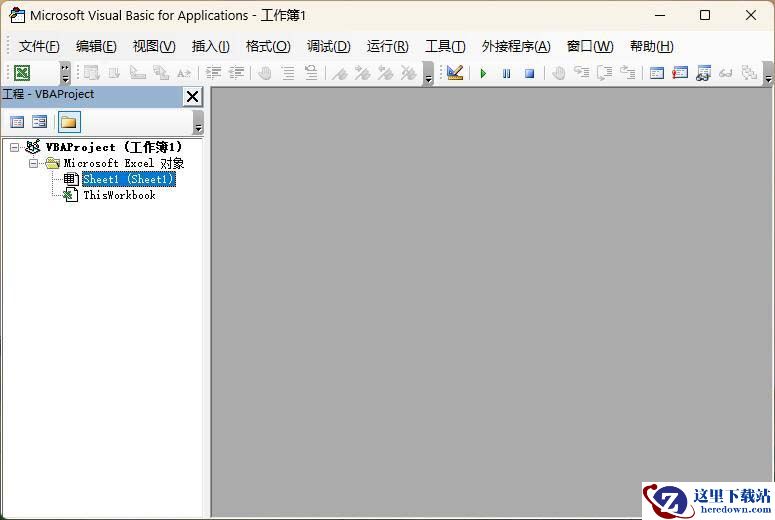Run the macro with green play button
775x520 pixels.
pos(483,73)
